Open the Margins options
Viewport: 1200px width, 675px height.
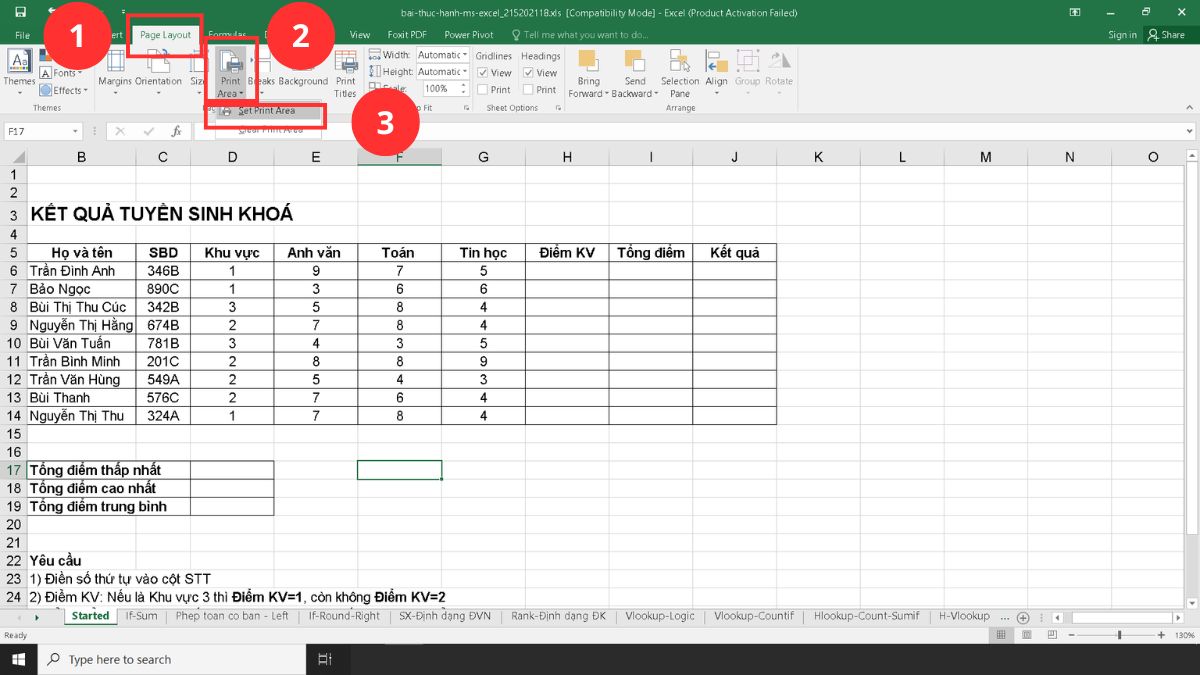click(x=115, y=72)
